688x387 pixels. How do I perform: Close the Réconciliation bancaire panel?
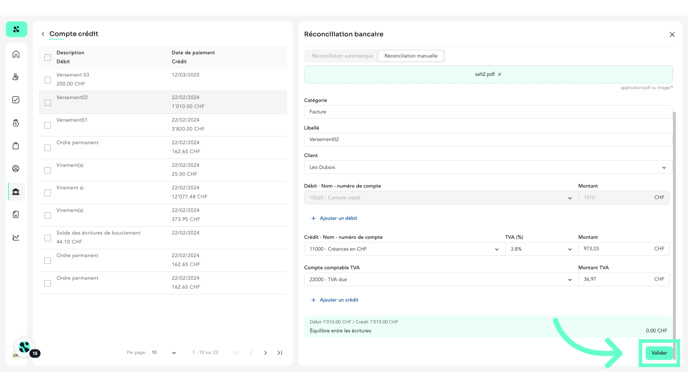[672, 34]
